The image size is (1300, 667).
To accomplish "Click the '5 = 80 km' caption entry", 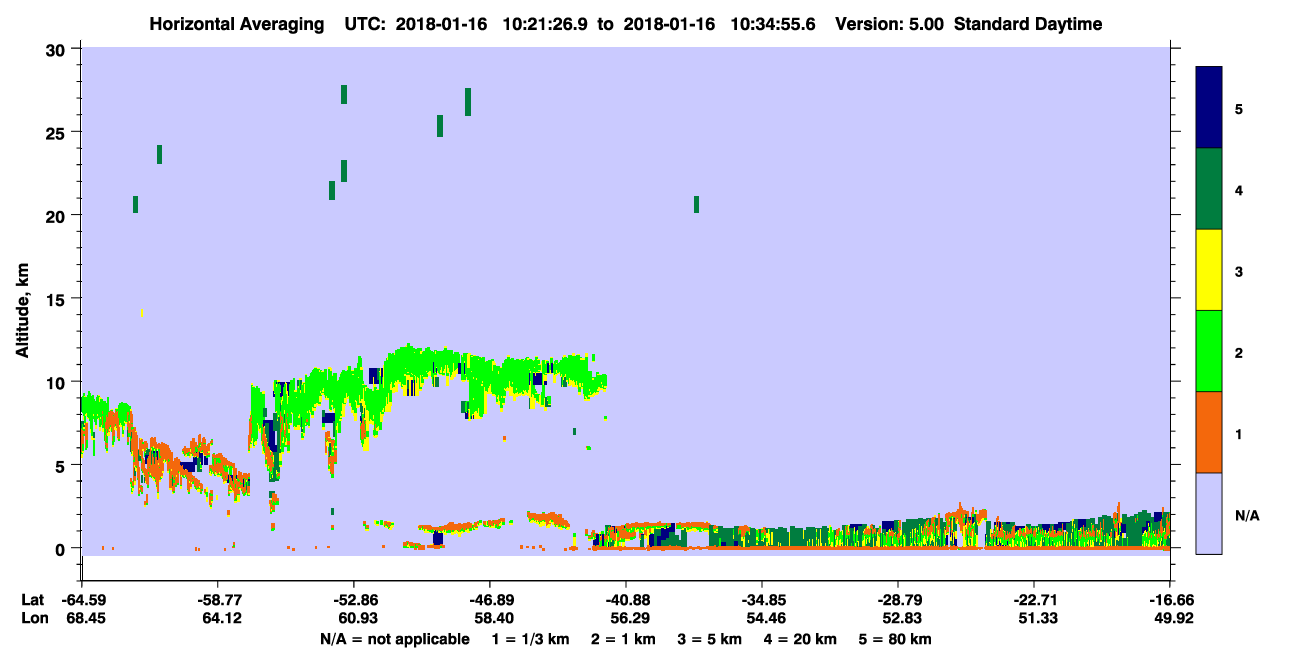I will click(896, 639).
